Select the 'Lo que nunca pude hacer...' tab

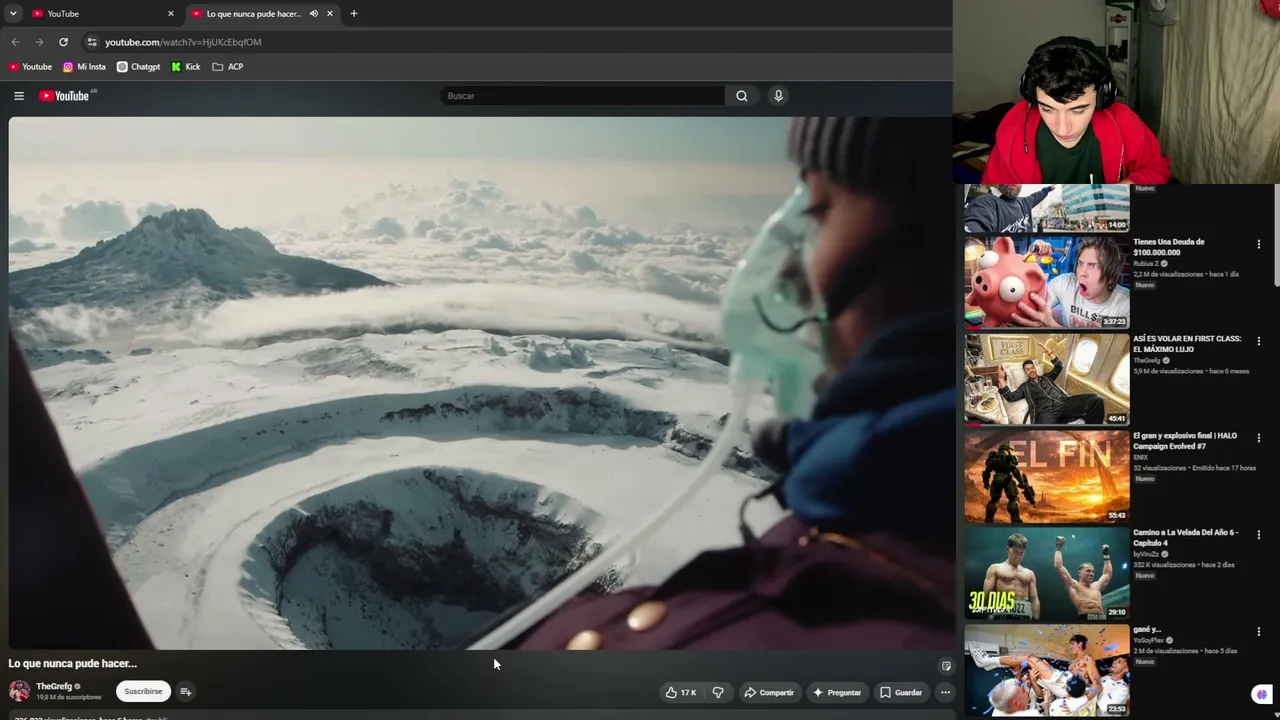(x=262, y=14)
